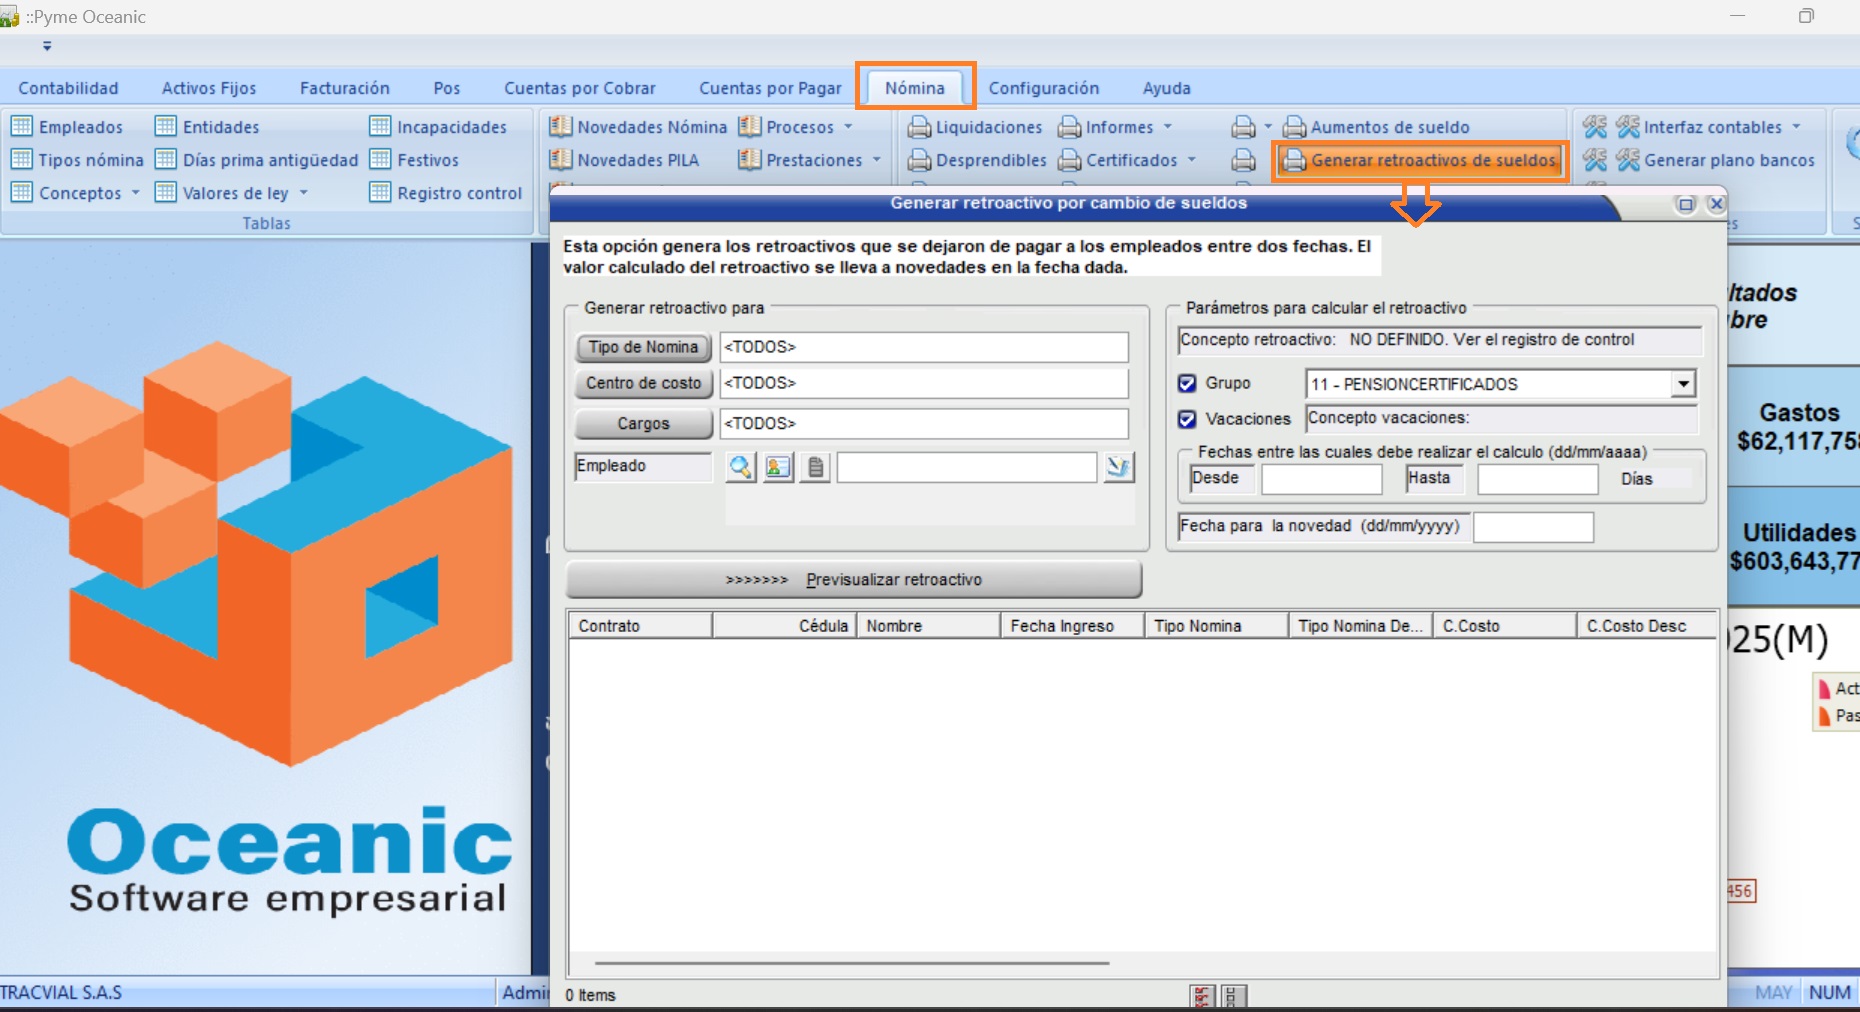Open Liquidaciones printer icon in ribbon

point(919,128)
